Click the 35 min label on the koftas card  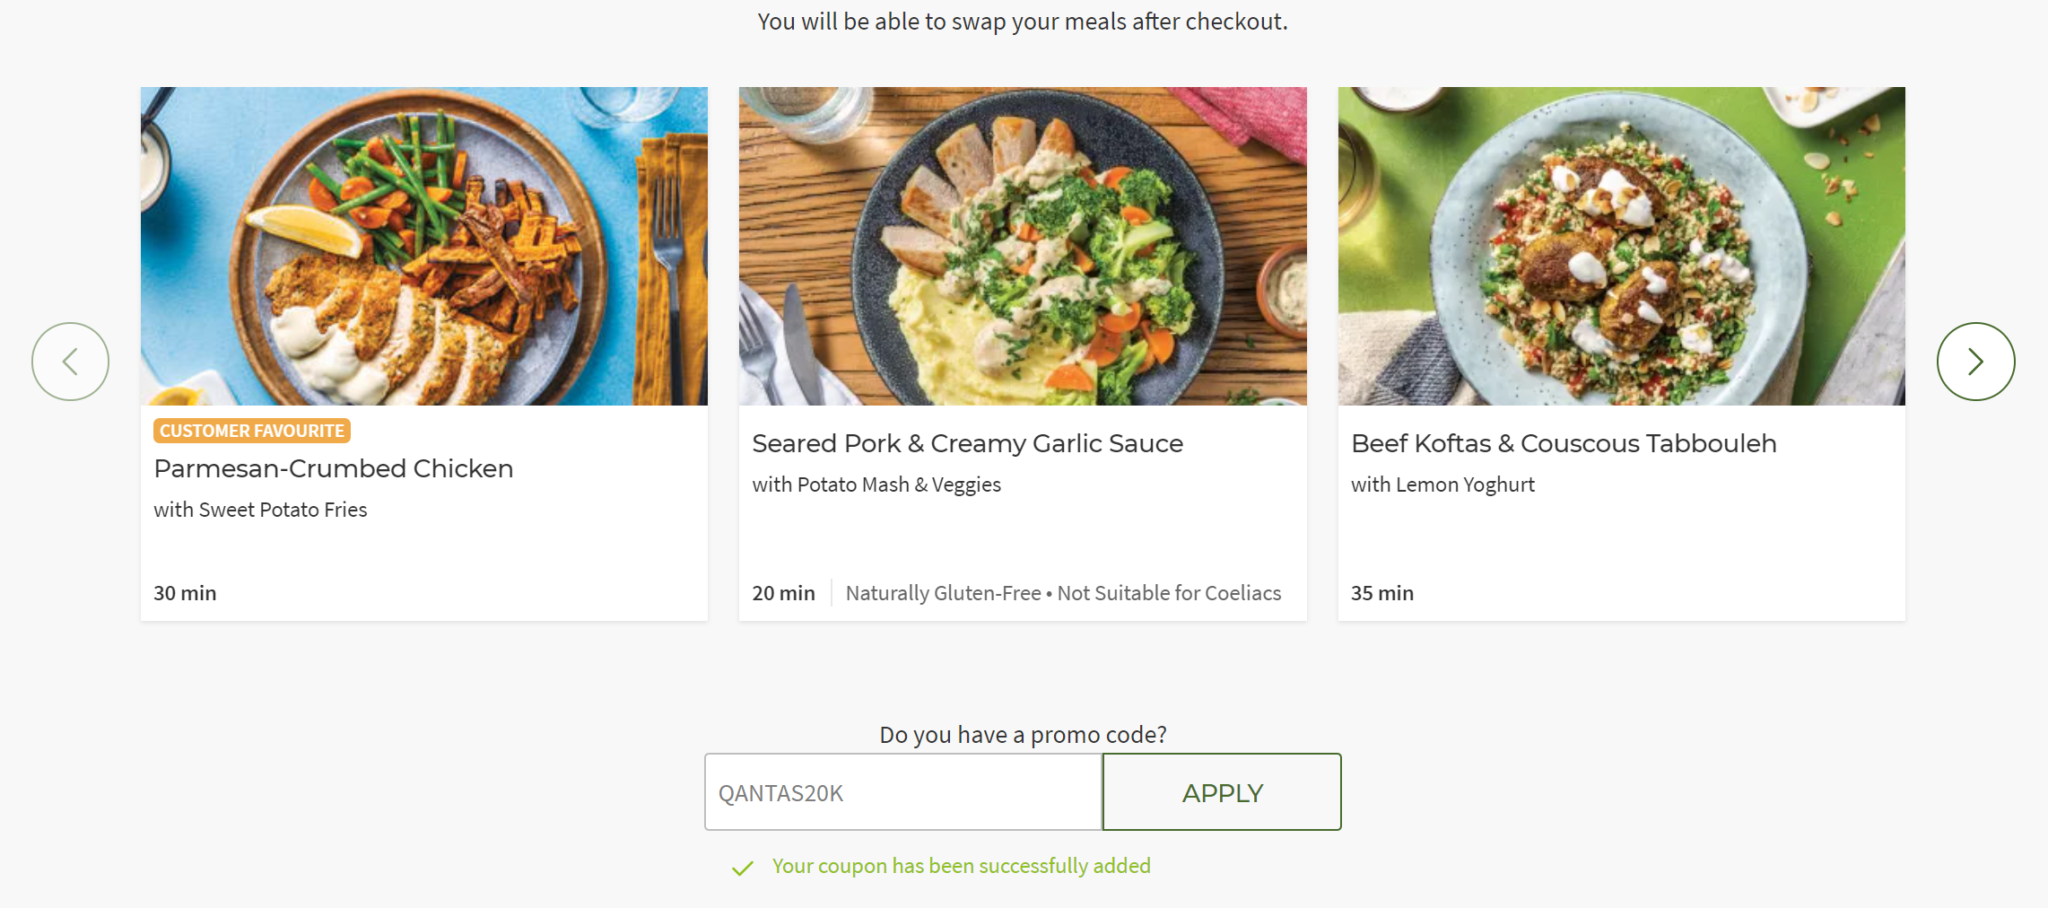coord(1381,592)
